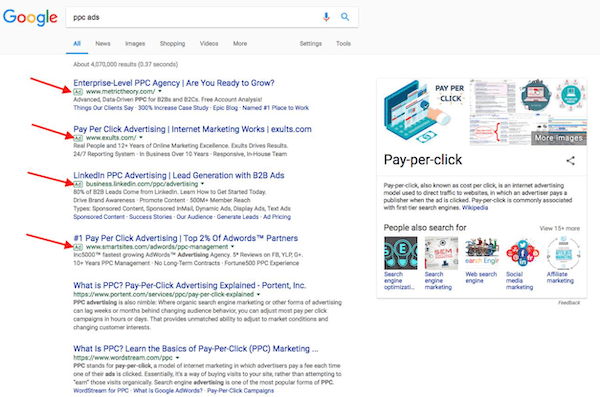600x397 pixels.
Task: Expand dropdown arrow next to www.exults.com
Action: pos(141,137)
